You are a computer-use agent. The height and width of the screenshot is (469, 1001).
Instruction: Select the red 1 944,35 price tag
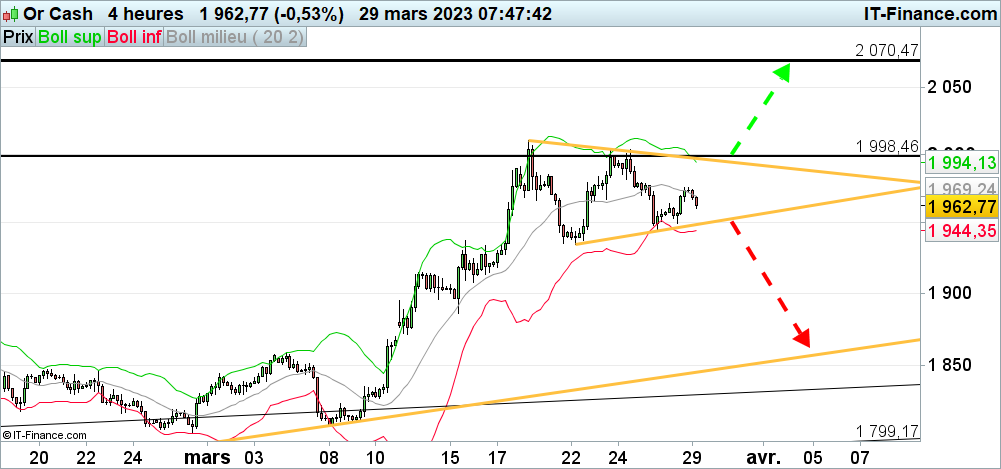pos(960,231)
